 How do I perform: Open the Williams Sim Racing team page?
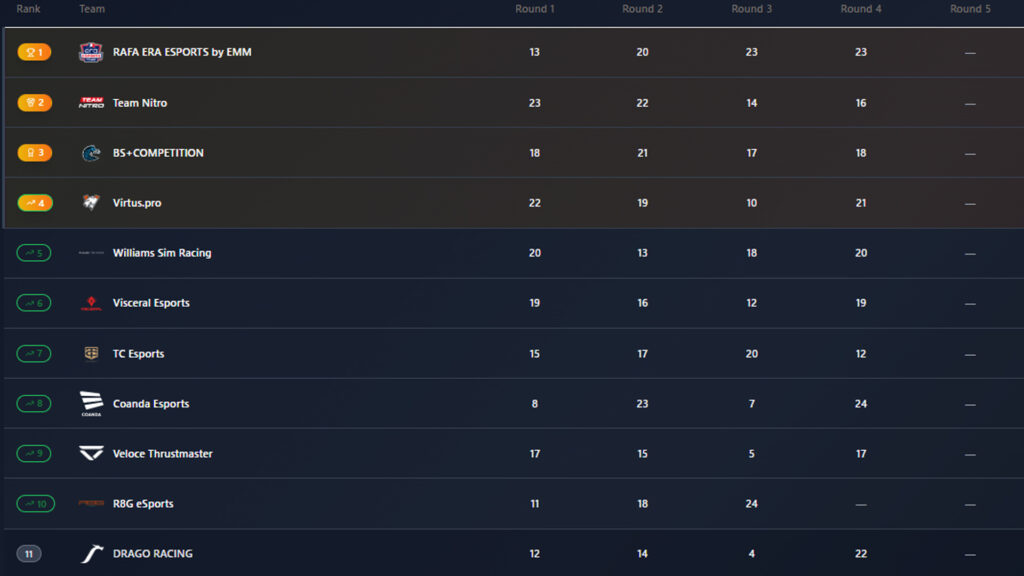coord(164,252)
